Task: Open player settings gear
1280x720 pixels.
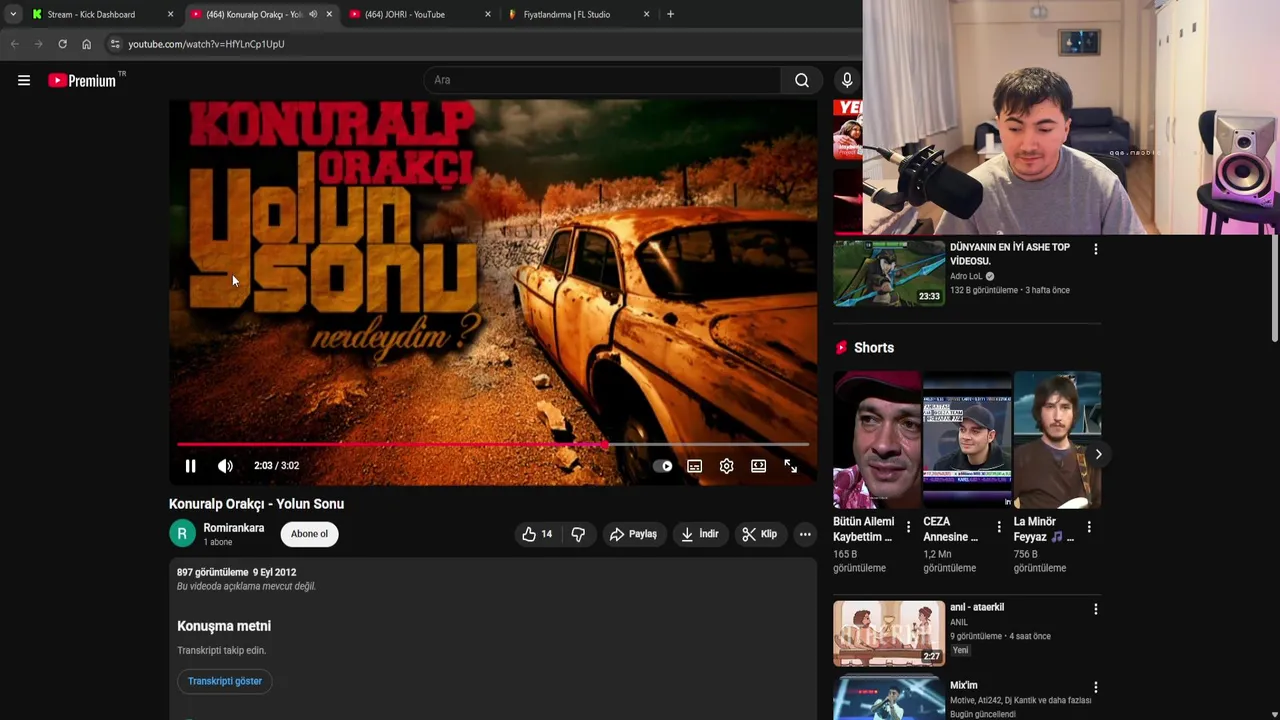Action: coord(727,466)
